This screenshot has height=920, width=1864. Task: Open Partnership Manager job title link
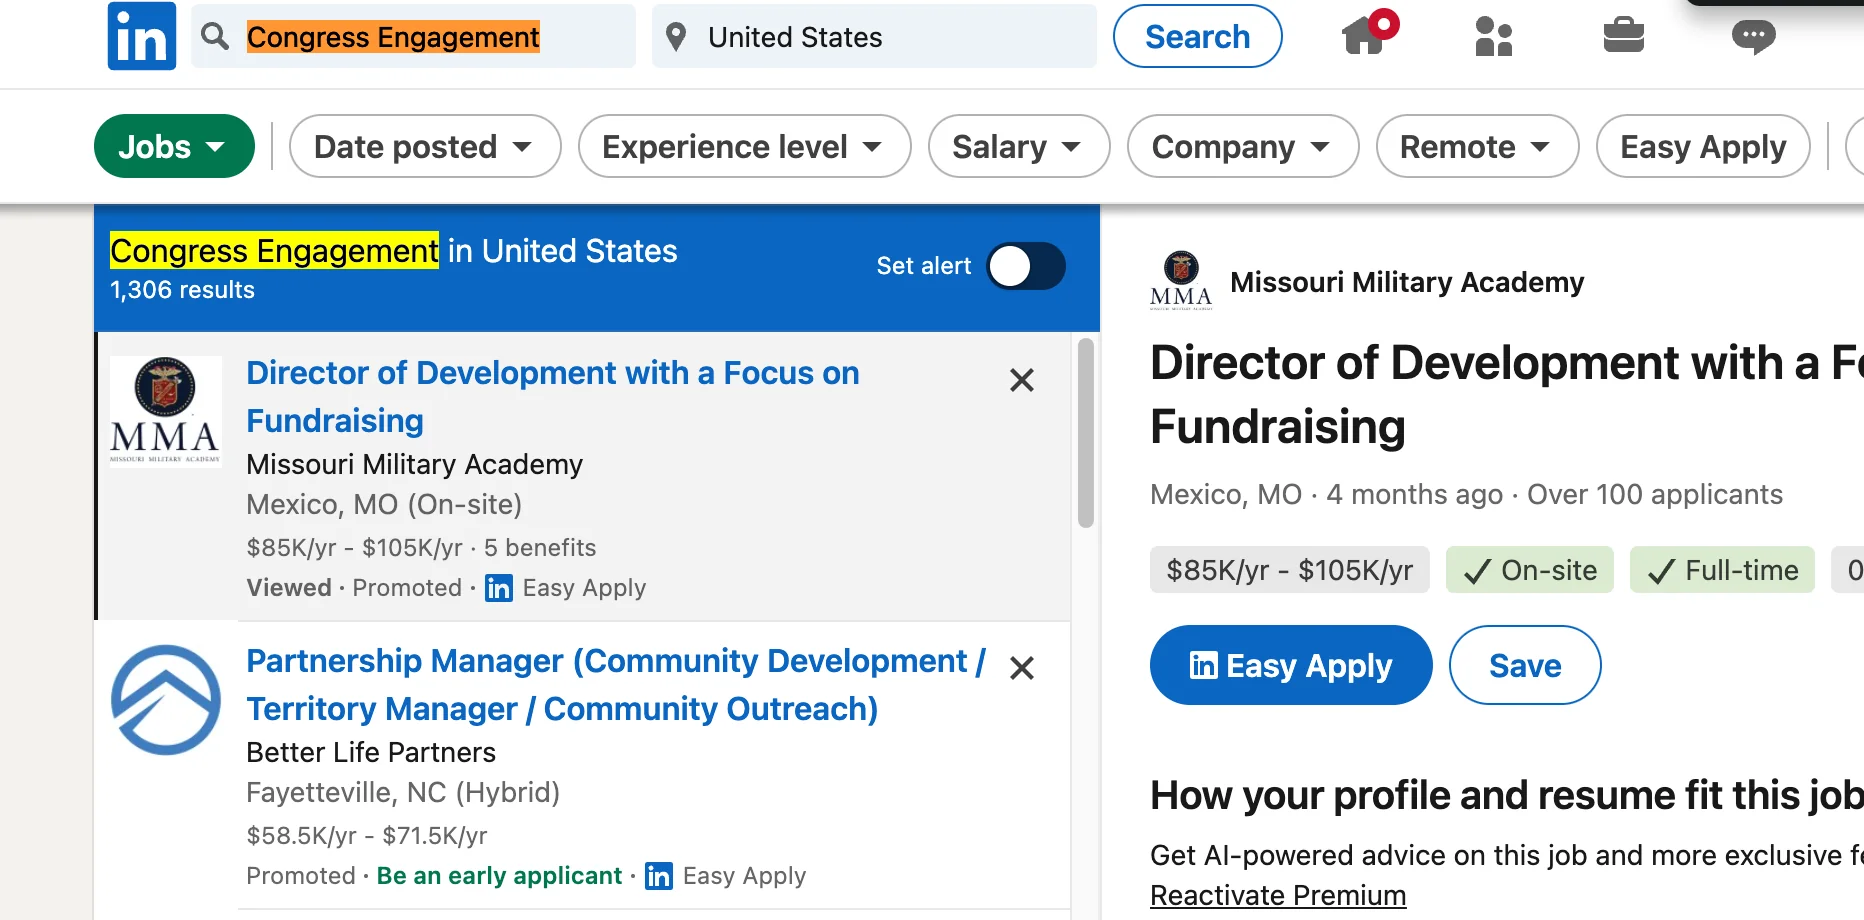616,684
